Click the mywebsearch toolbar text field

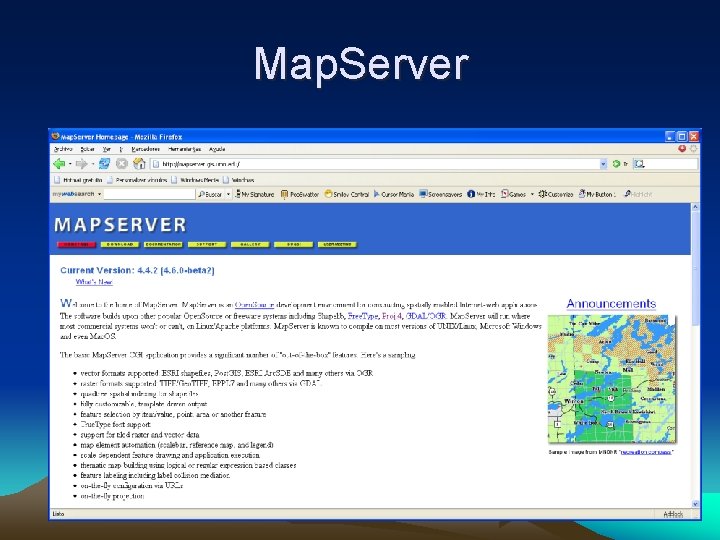coord(149,194)
